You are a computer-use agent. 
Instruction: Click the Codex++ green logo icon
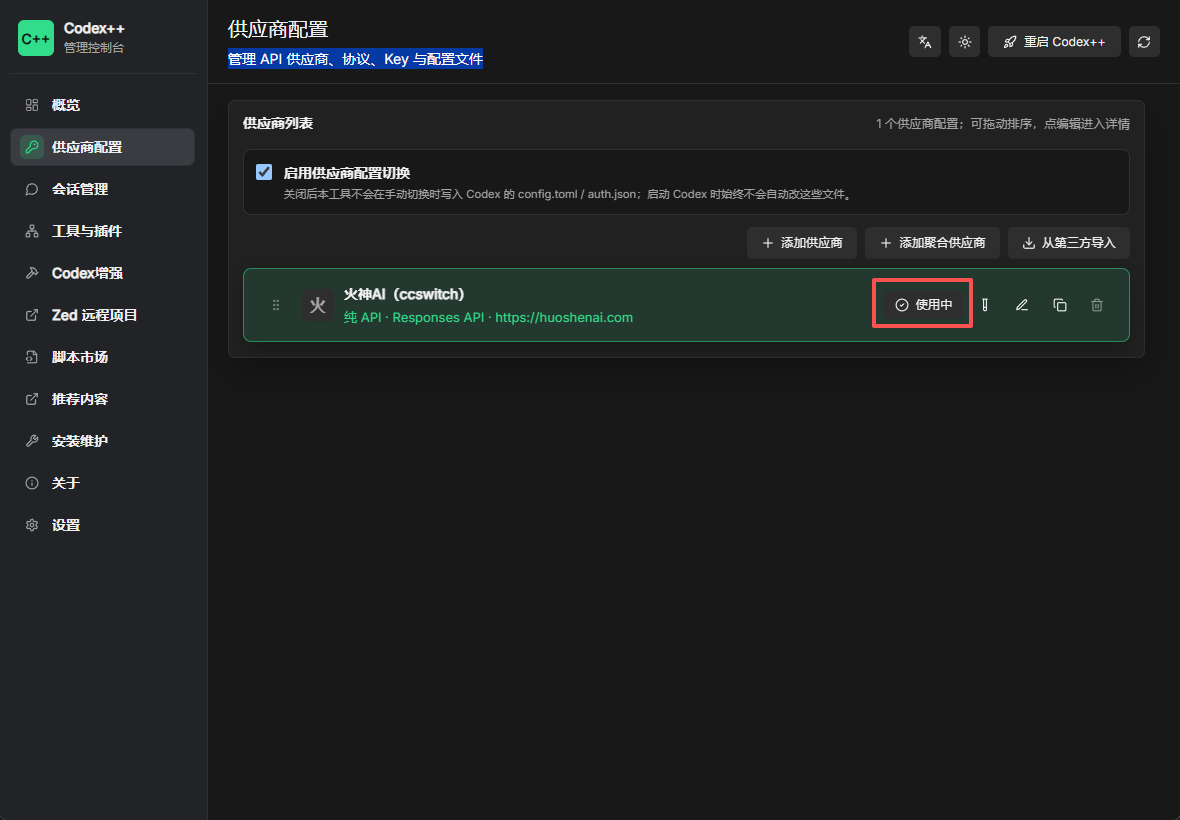click(x=36, y=38)
